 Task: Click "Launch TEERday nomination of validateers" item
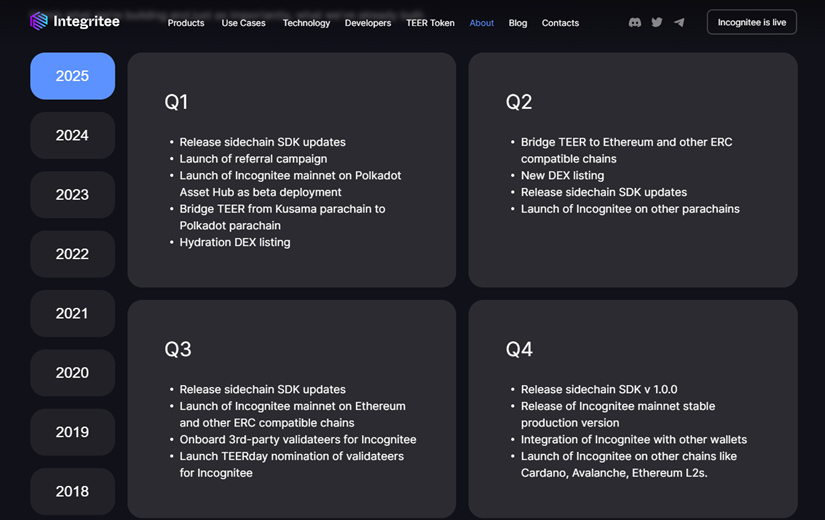click(x=291, y=464)
